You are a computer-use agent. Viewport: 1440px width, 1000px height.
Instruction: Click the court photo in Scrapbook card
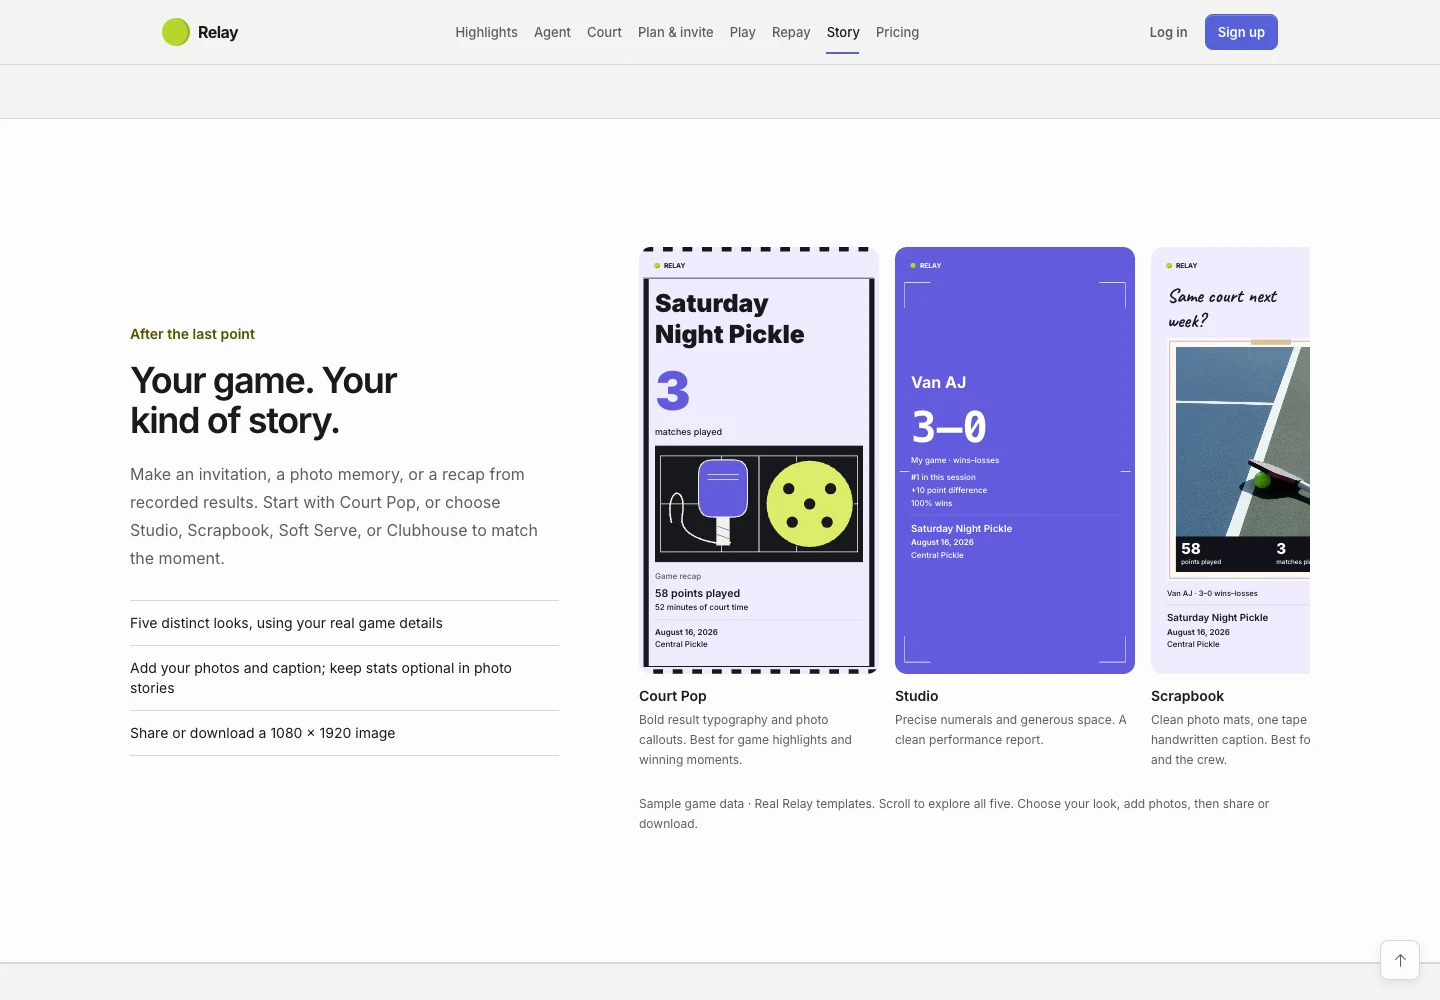click(x=1243, y=441)
